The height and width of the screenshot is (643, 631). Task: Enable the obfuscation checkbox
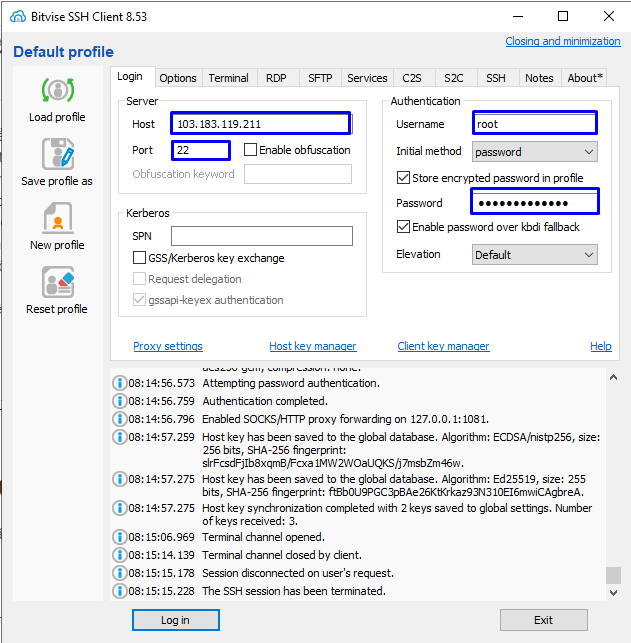tap(251, 150)
